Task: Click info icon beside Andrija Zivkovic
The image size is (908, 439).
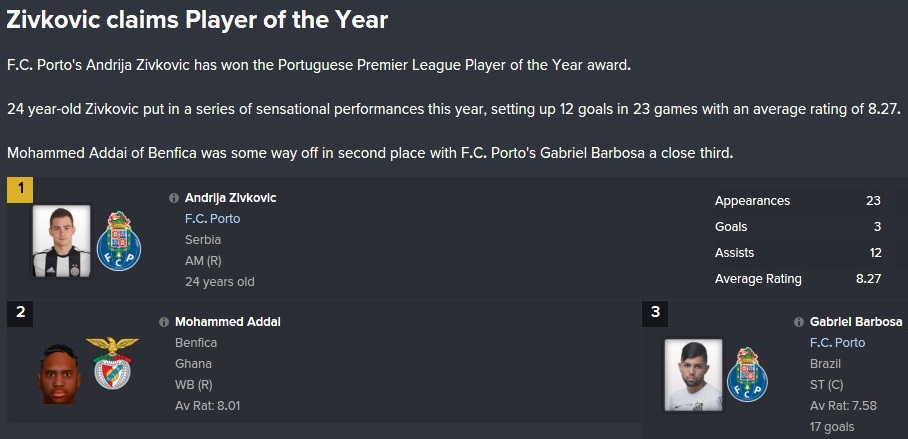Action: click(174, 198)
